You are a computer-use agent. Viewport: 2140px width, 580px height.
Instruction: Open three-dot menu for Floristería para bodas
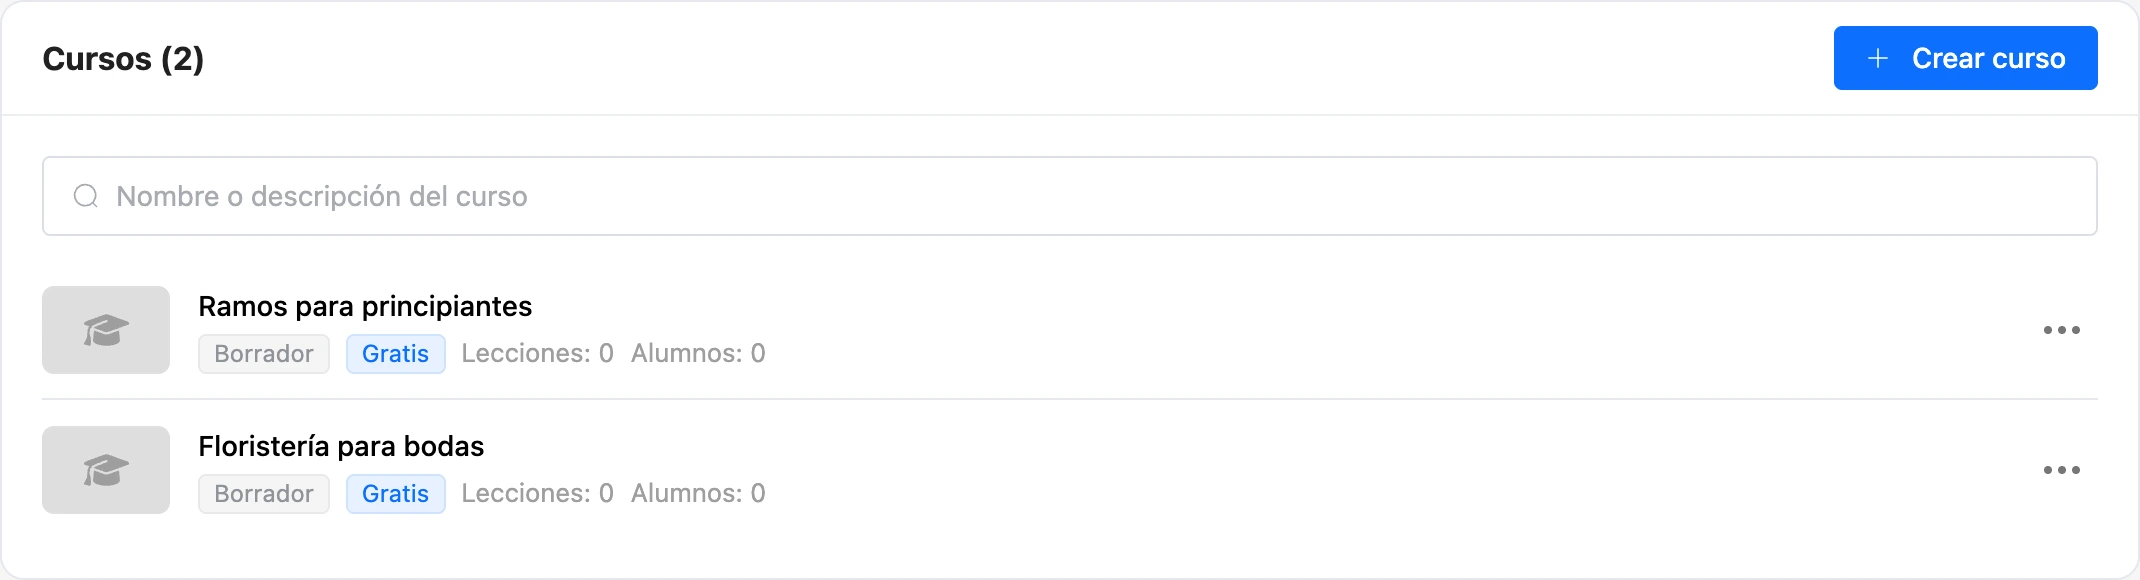[x=2061, y=470]
